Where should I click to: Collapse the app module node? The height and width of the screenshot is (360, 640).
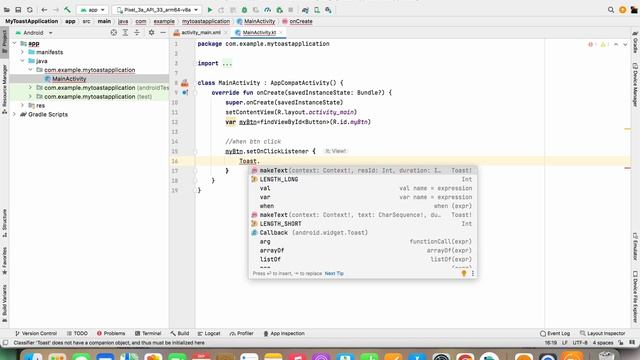pos(15,43)
